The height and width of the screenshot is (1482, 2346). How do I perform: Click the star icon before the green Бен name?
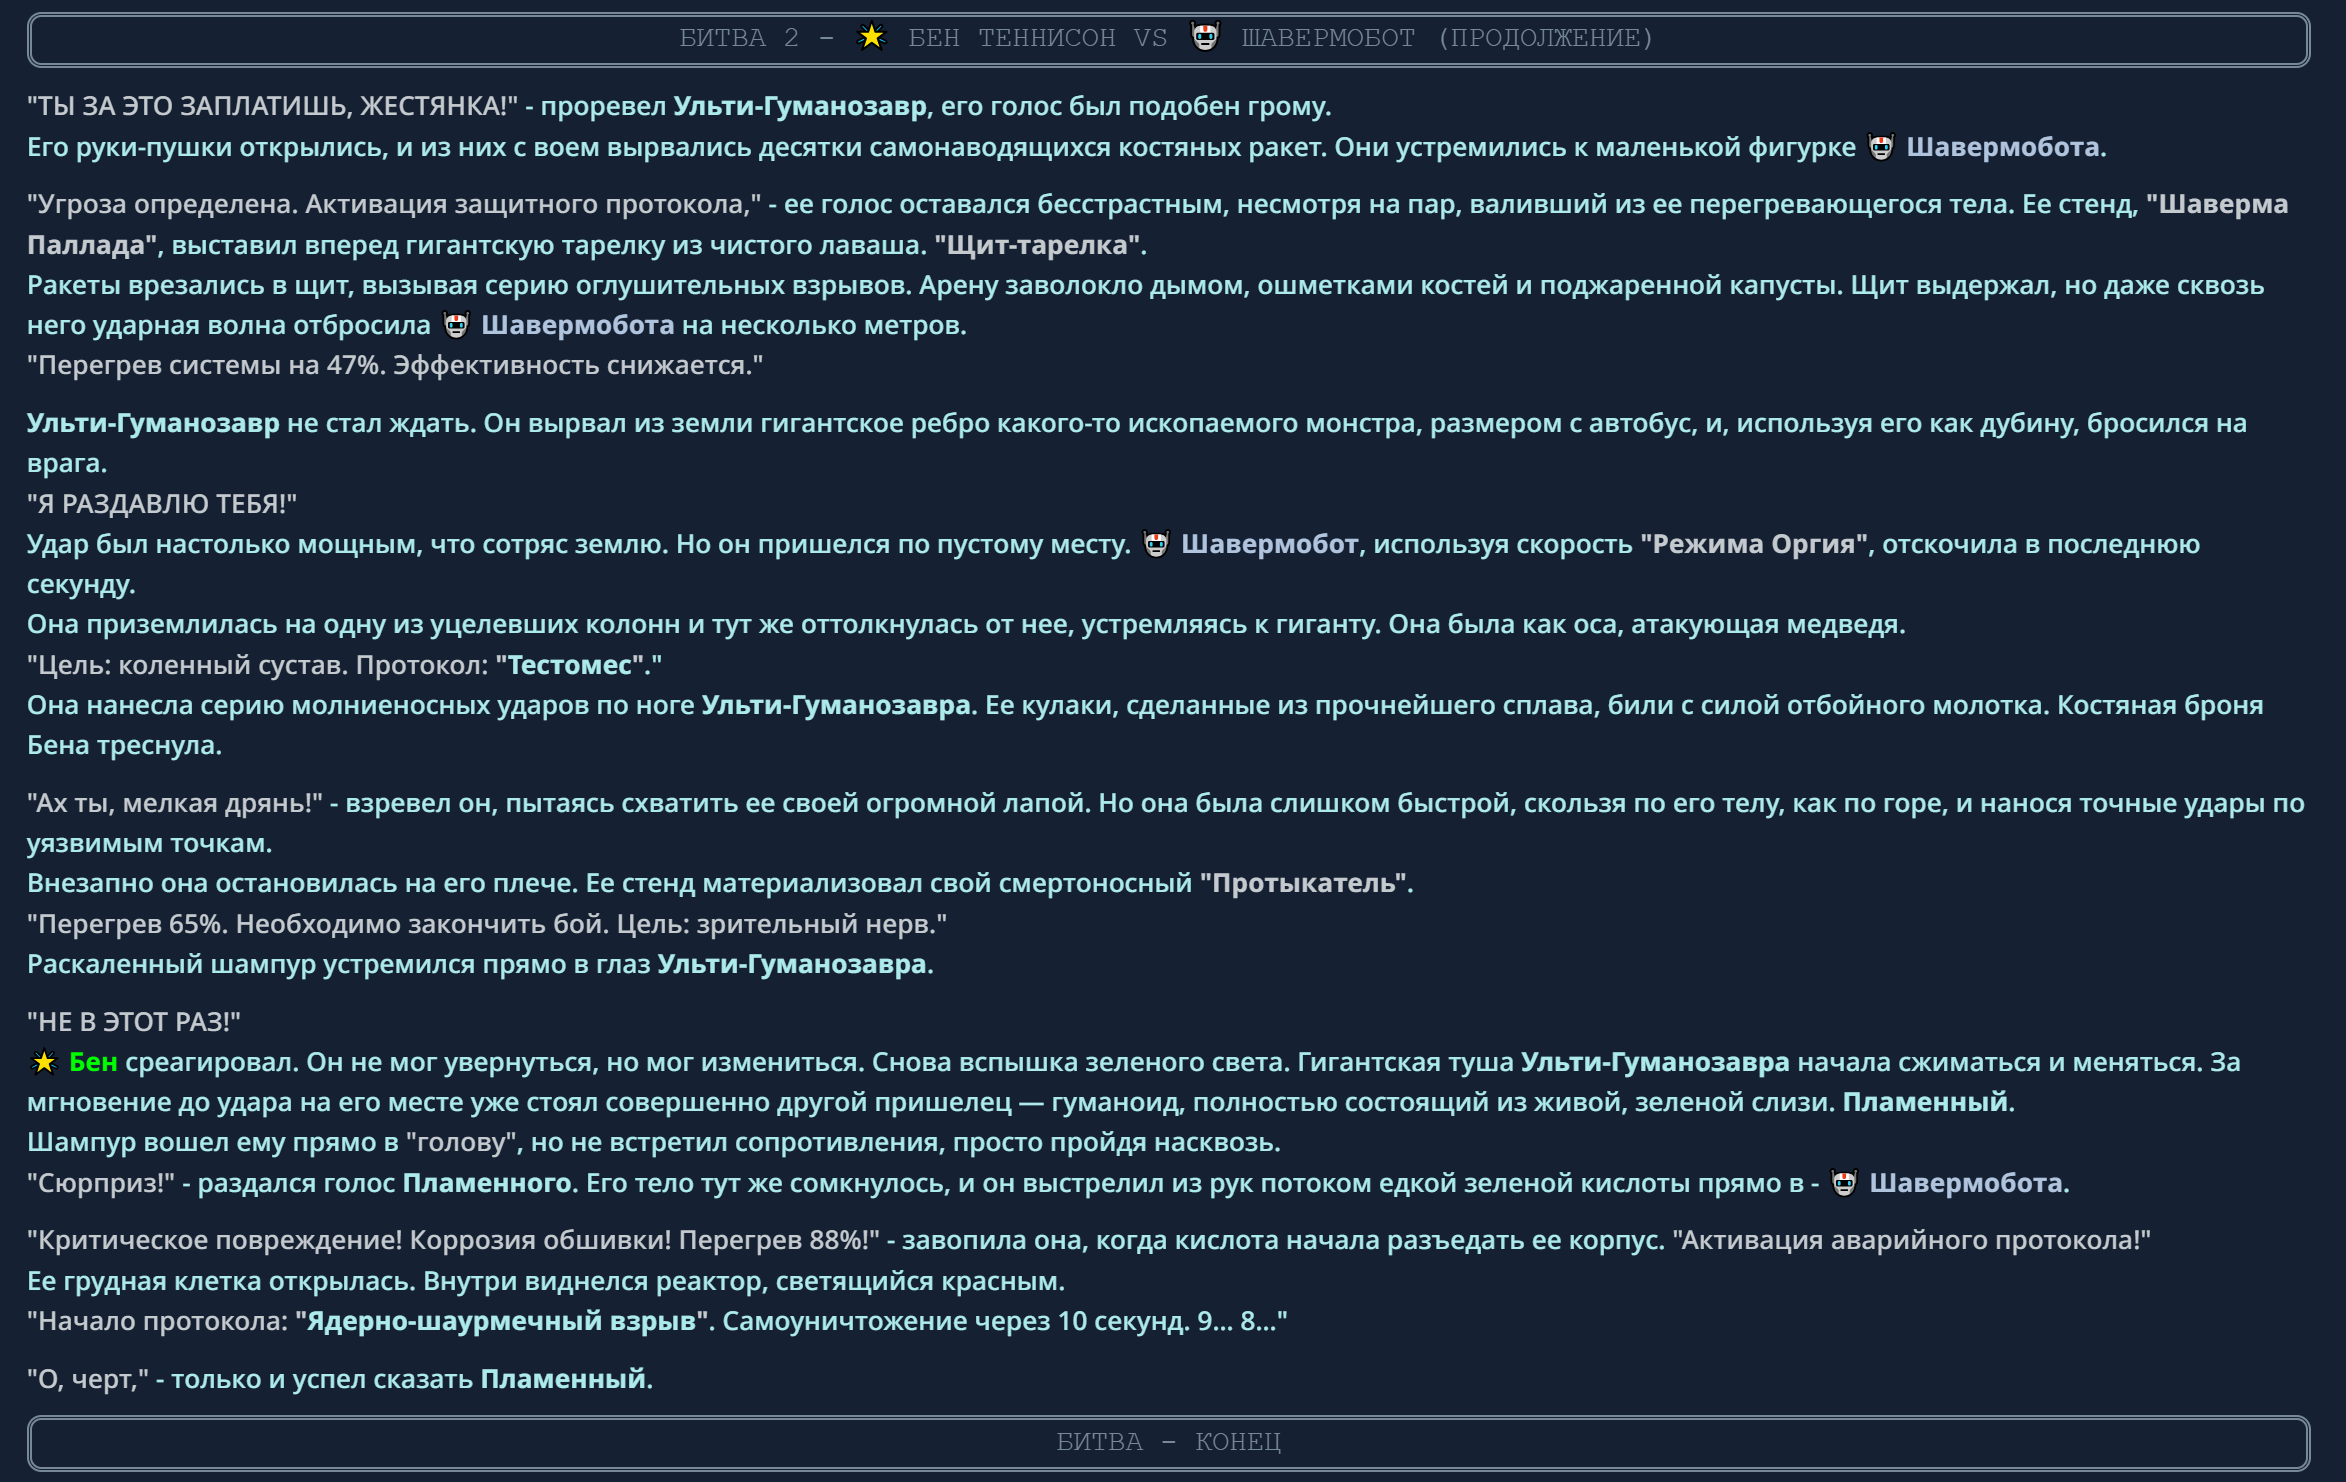[x=44, y=1062]
